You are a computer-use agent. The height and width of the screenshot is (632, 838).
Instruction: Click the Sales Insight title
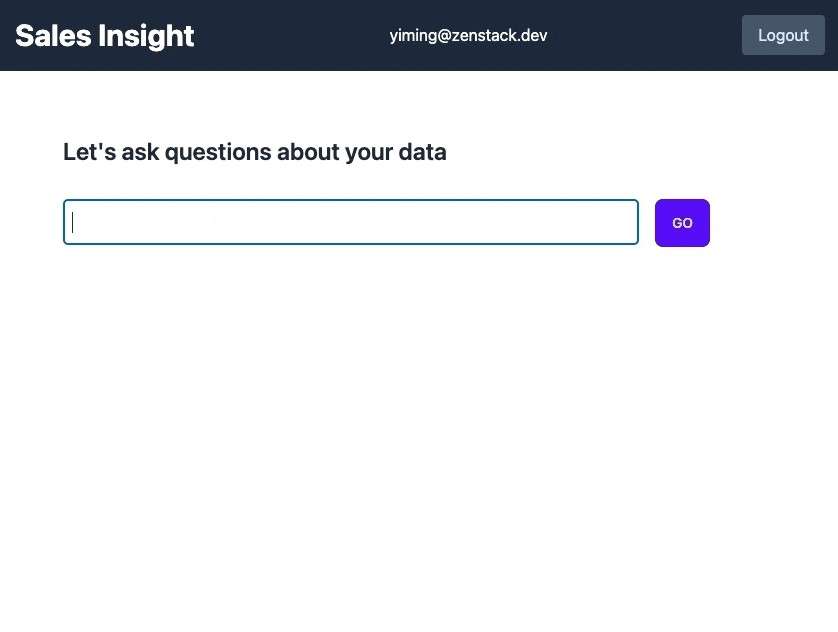point(105,36)
